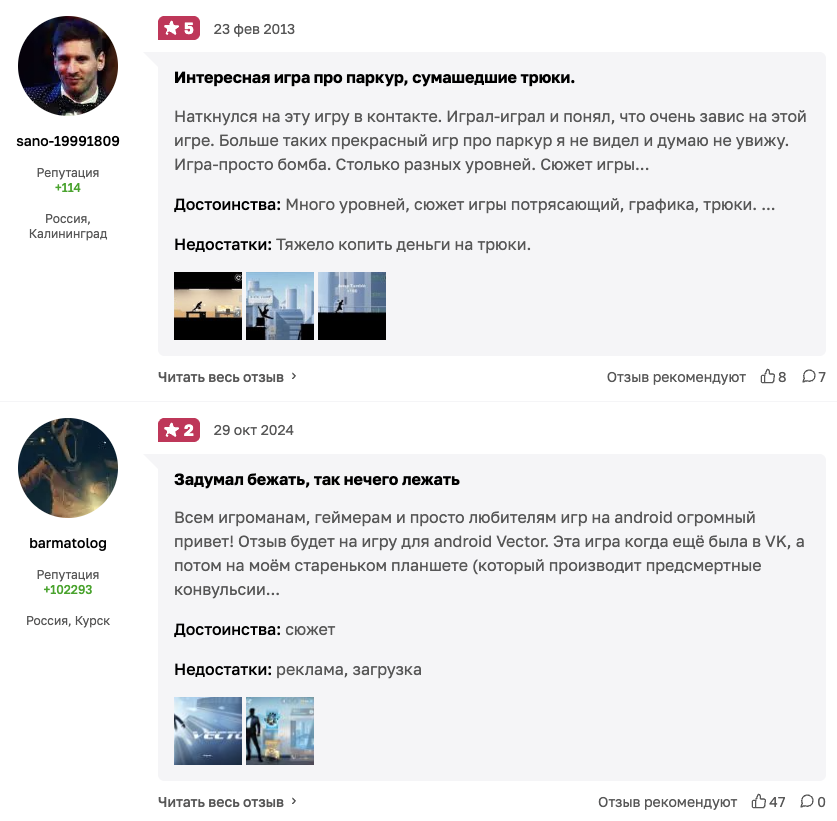Click the 5-star rating badge
Image resolution: width=837 pixels, height=821 pixels.
[179, 28]
